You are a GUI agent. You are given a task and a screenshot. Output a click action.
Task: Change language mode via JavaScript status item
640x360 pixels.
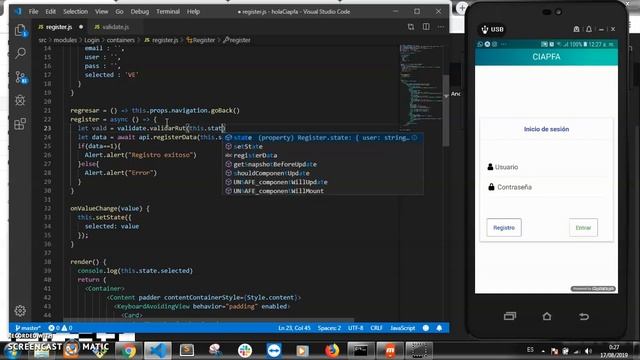pos(402,328)
